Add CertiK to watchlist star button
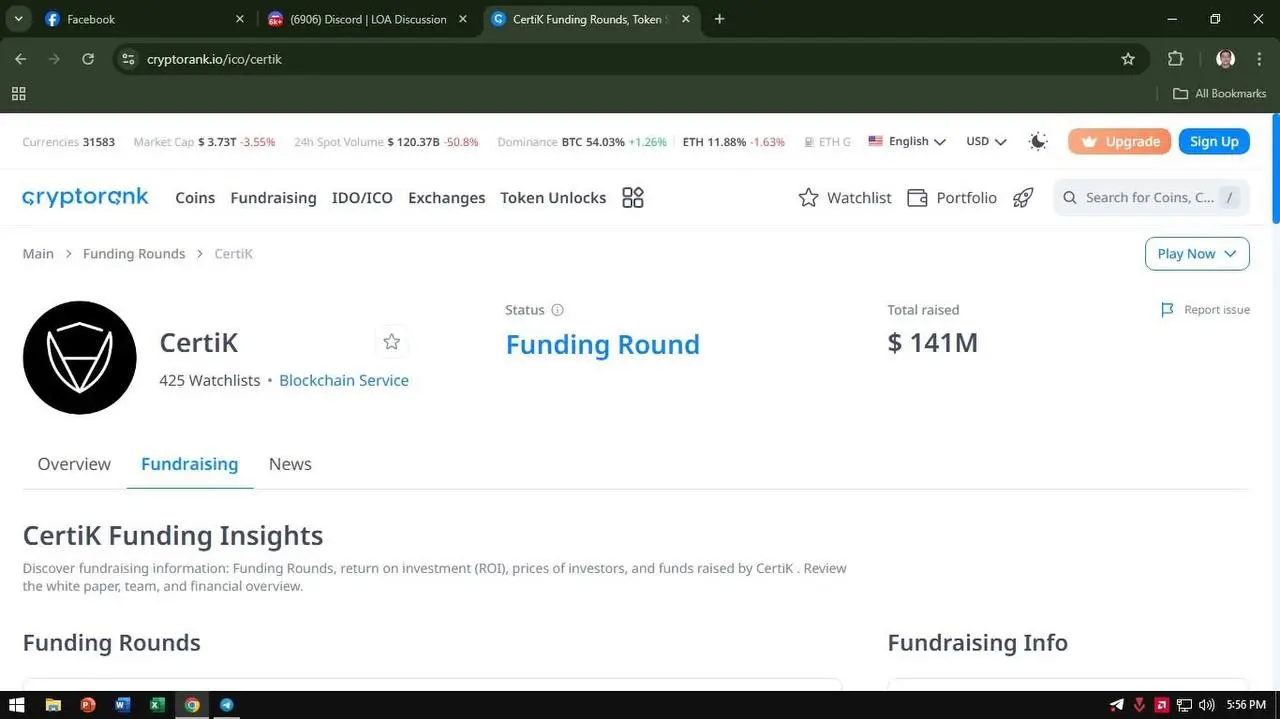The image size is (1280, 719). 392,342
